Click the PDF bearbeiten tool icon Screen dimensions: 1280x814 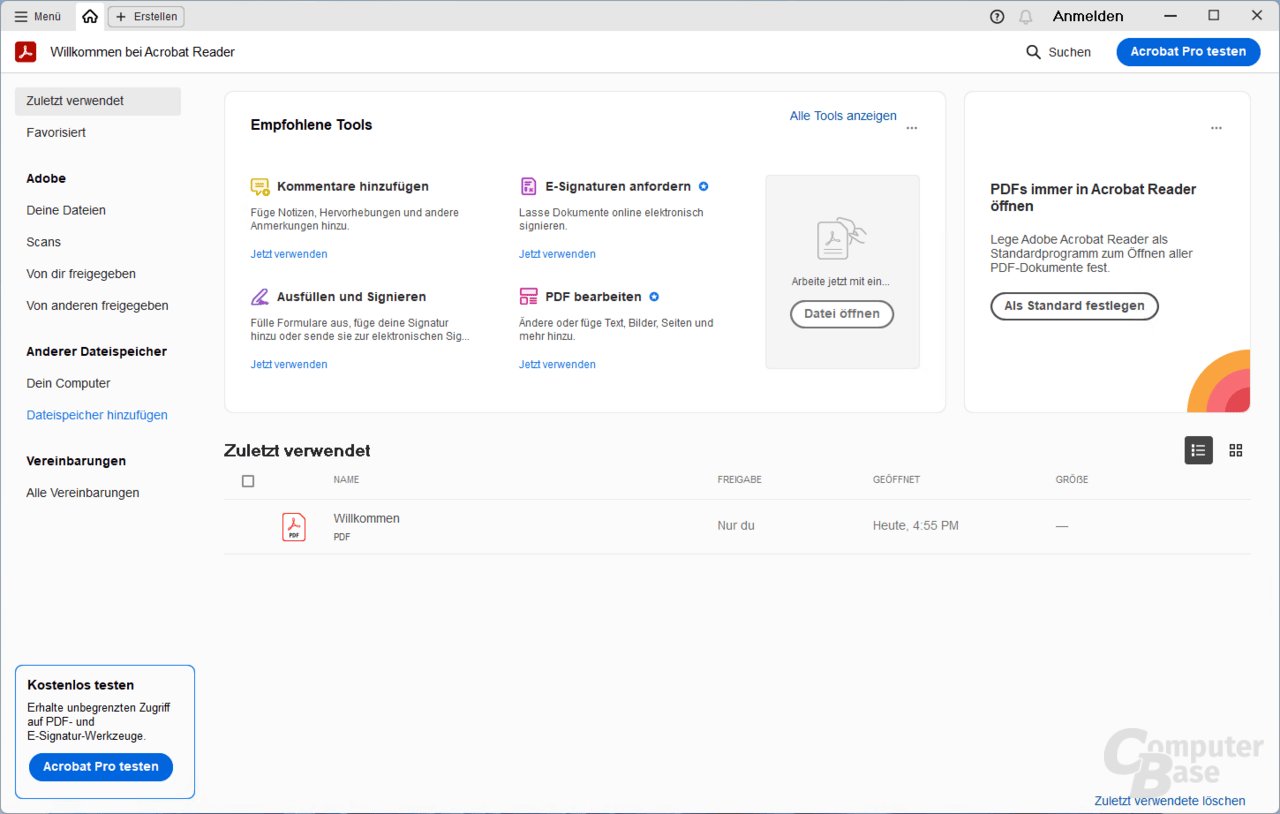(x=528, y=297)
